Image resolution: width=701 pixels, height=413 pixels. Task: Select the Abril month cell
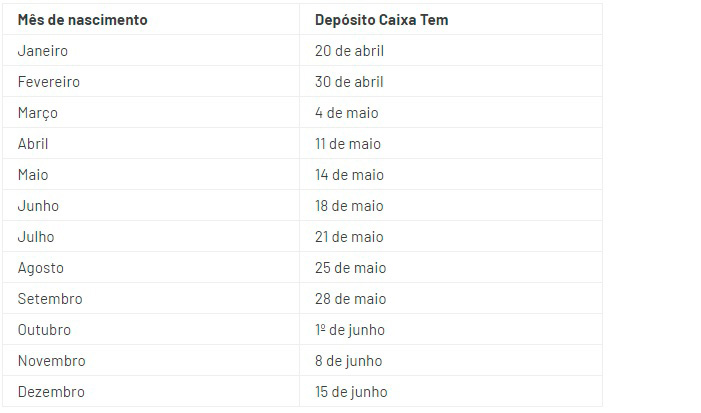point(151,143)
